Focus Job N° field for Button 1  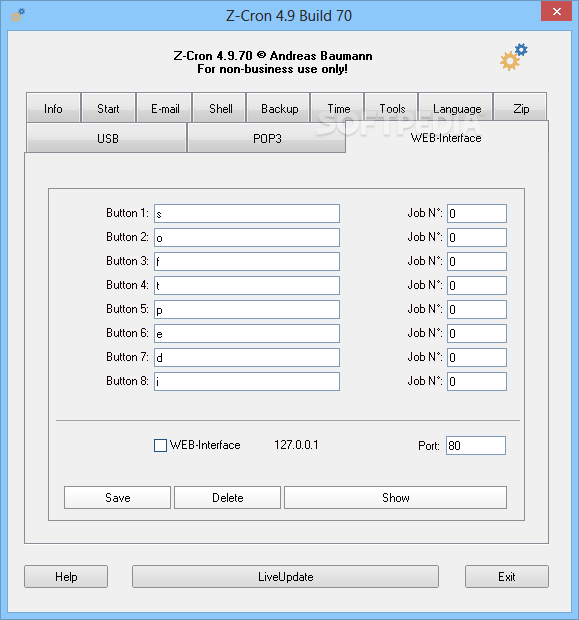click(x=477, y=214)
